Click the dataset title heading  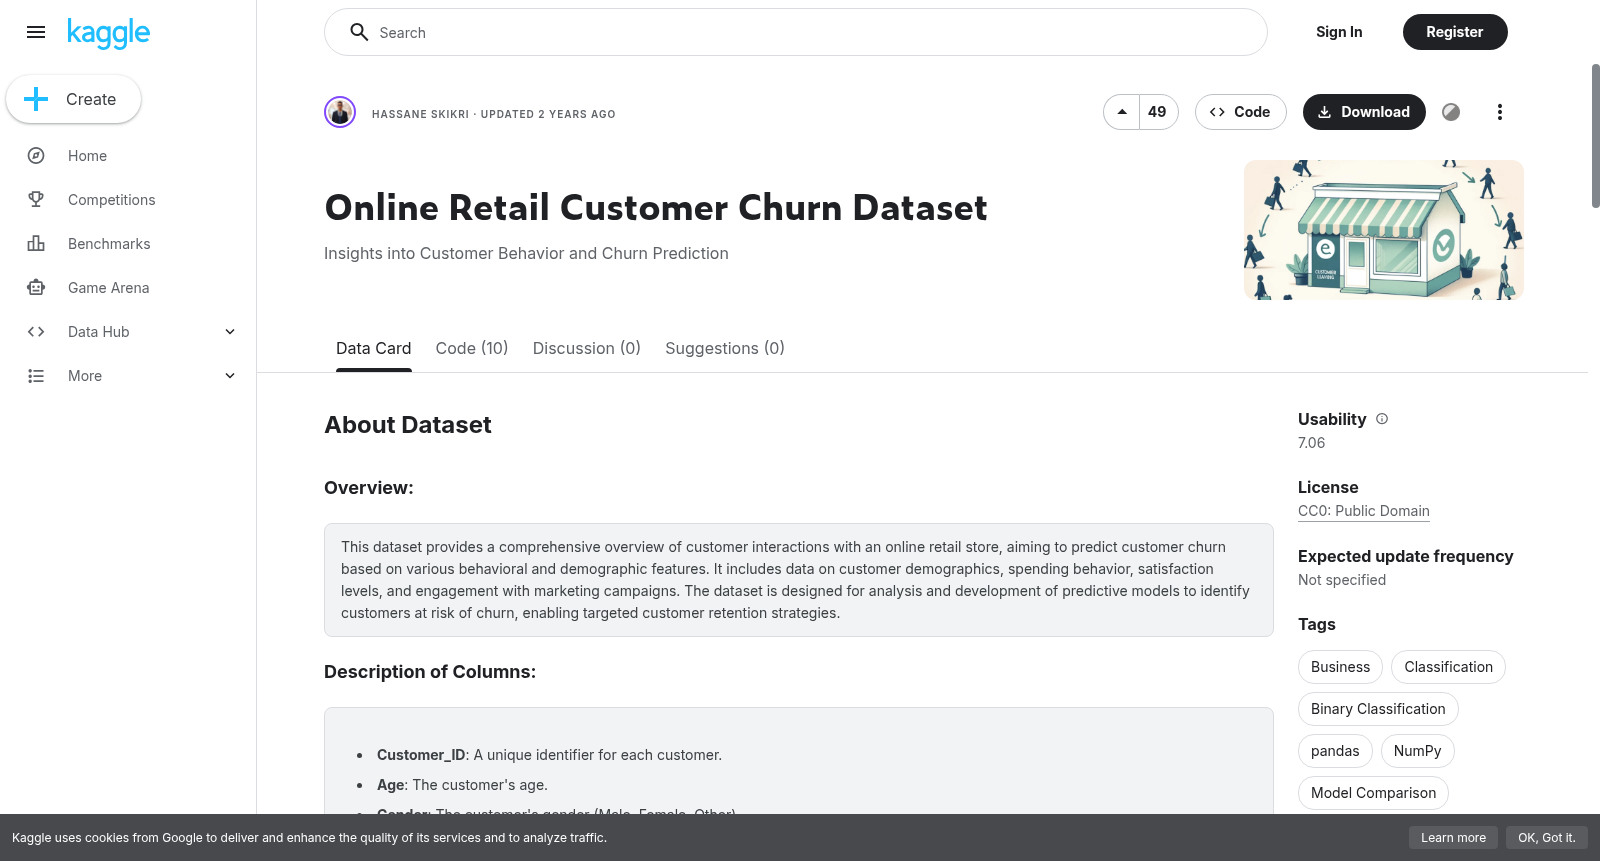click(x=656, y=208)
